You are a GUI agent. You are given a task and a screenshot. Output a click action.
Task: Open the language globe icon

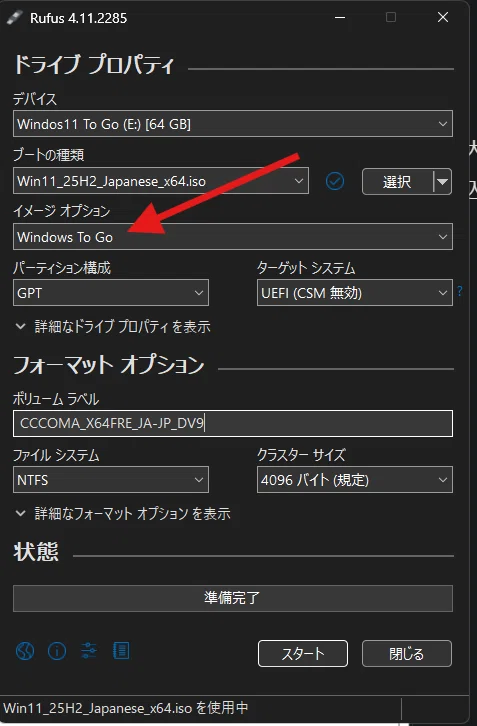[25, 651]
